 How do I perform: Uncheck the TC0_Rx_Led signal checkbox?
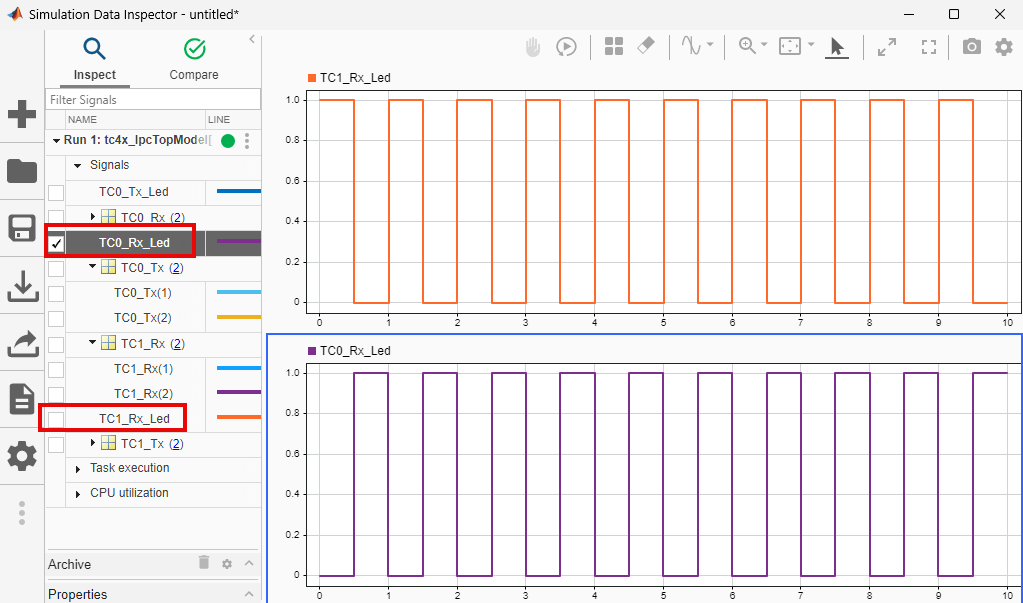point(57,243)
